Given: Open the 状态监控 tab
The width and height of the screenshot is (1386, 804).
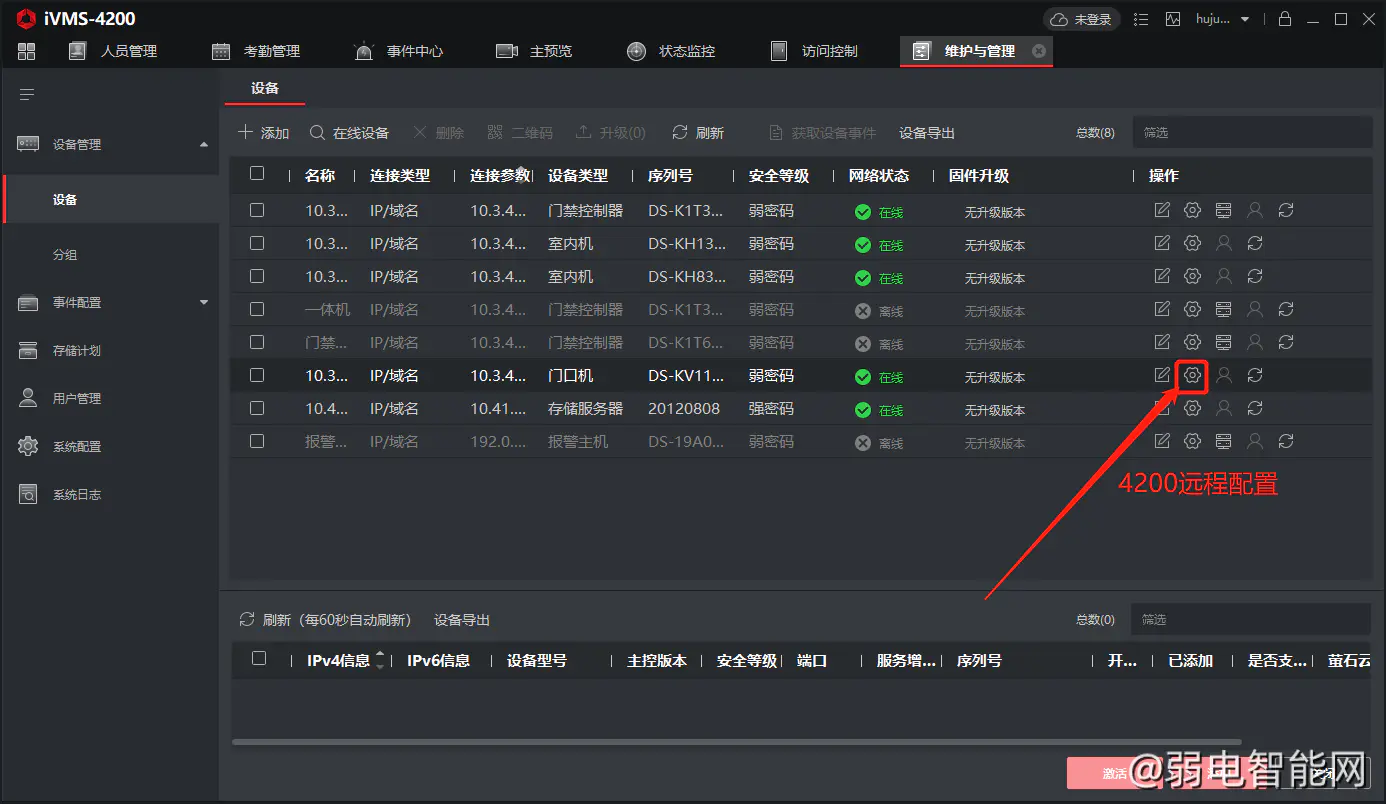Looking at the screenshot, I should [671, 51].
